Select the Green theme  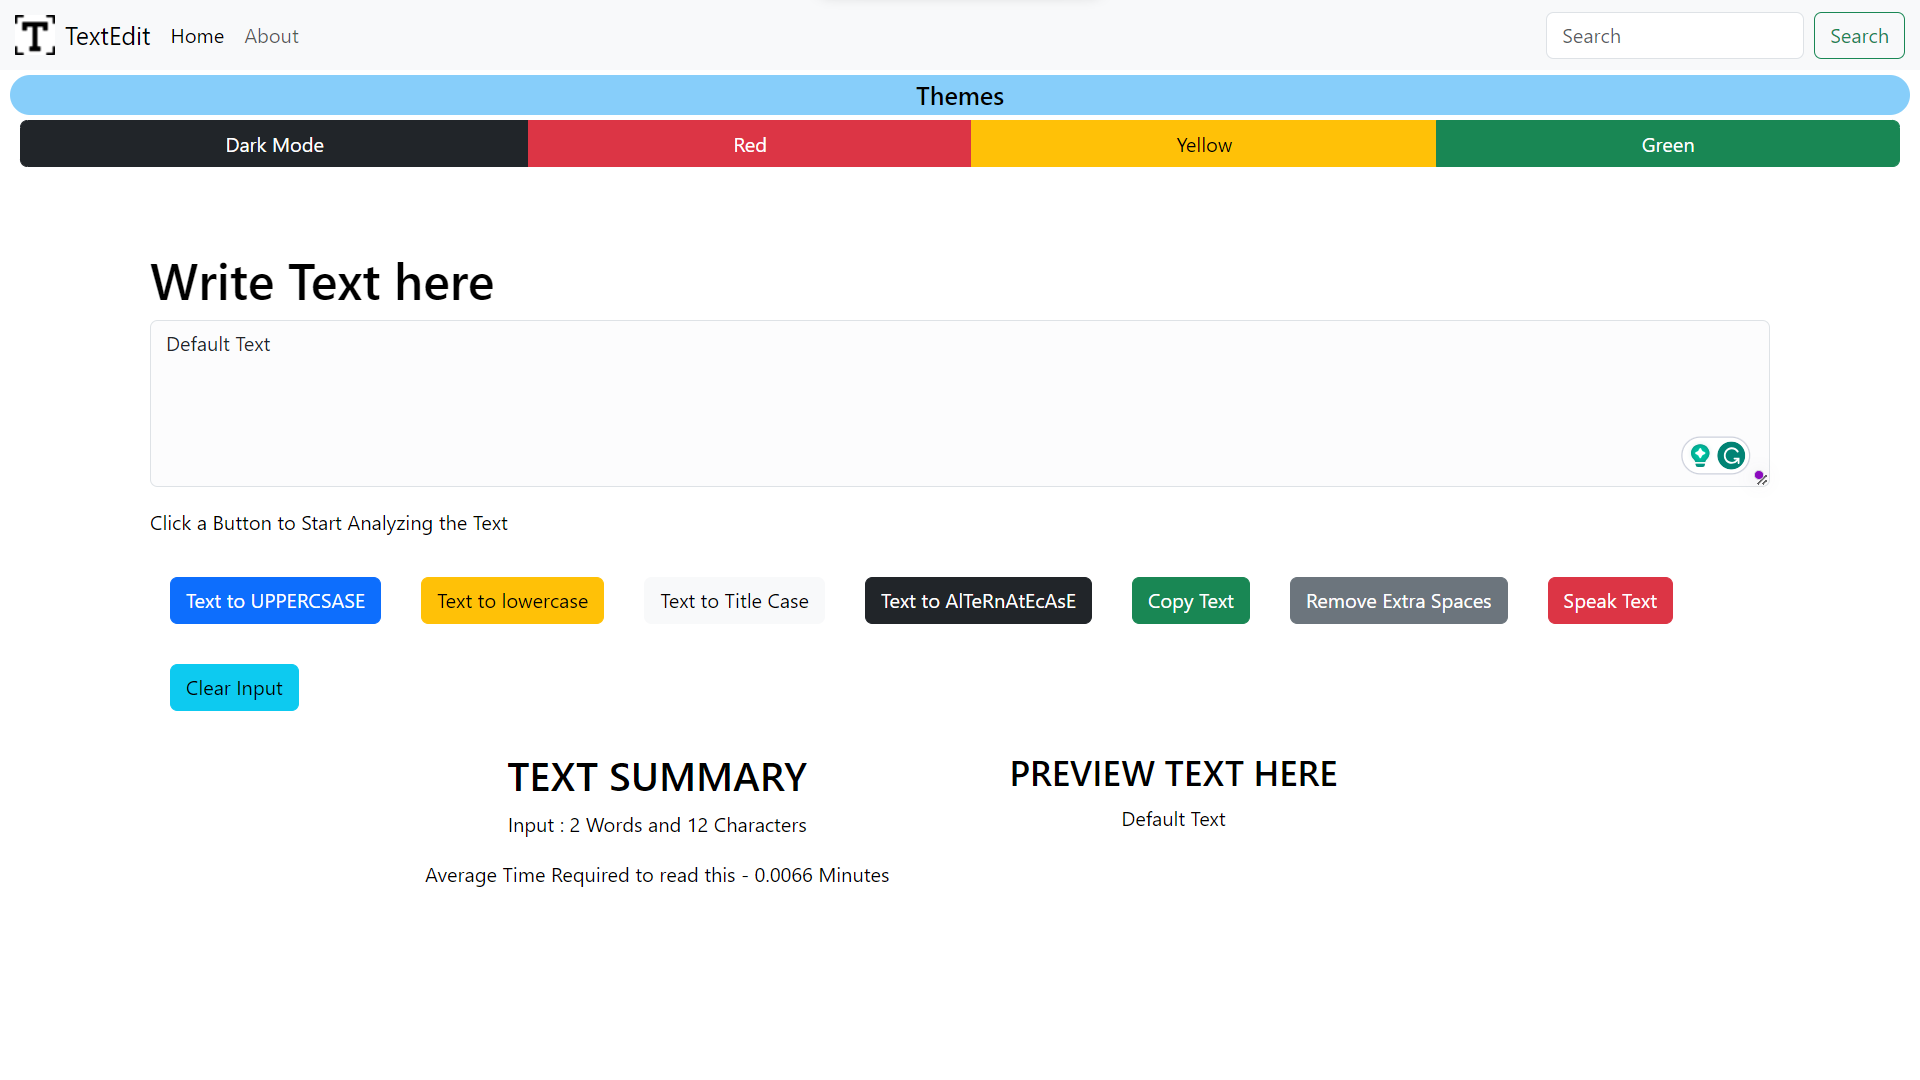[x=1667, y=144]
